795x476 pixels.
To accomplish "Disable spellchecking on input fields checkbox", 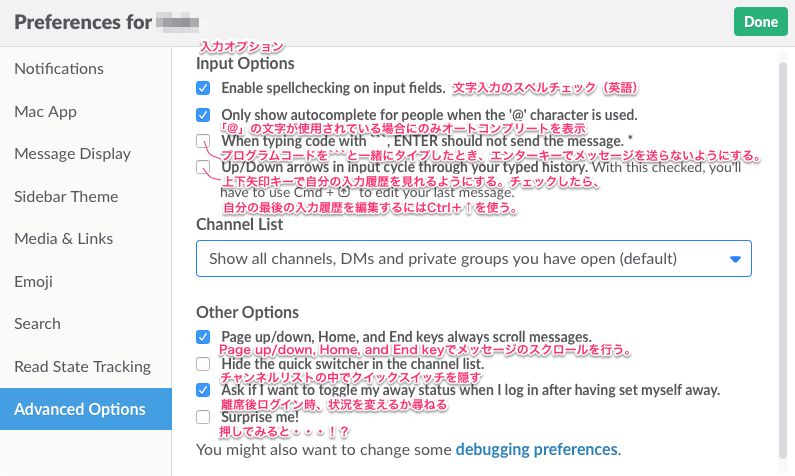I will 203,88.
